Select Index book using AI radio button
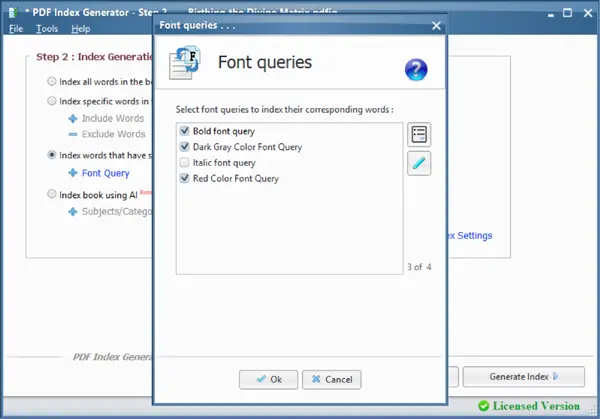 pos(52,194)
